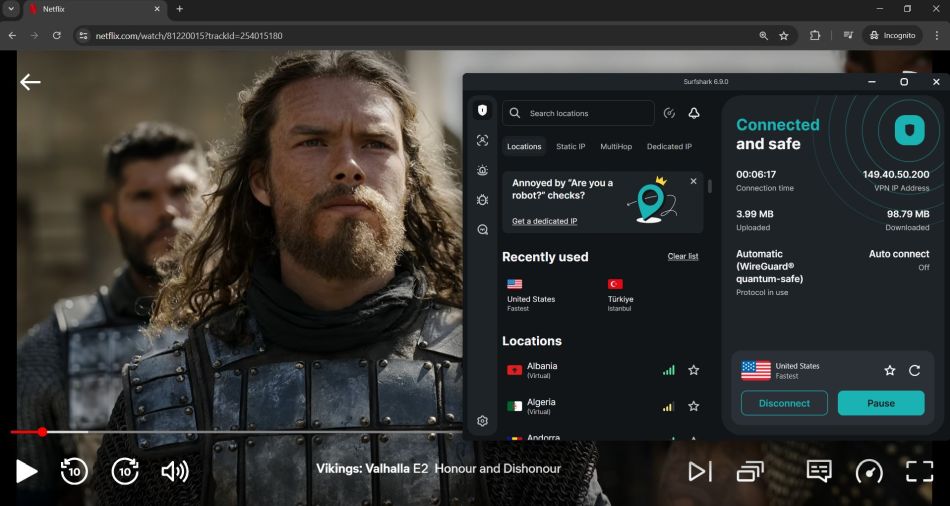Rewind the video 10 seconds
This screenshot has height=506, width=950.
click(x=74, y=471)
